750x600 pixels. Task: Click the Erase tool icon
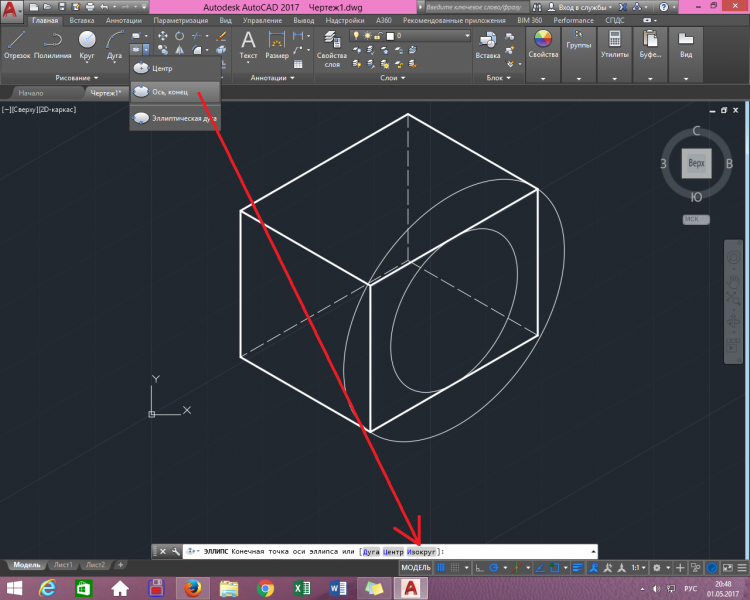(221, 36)
